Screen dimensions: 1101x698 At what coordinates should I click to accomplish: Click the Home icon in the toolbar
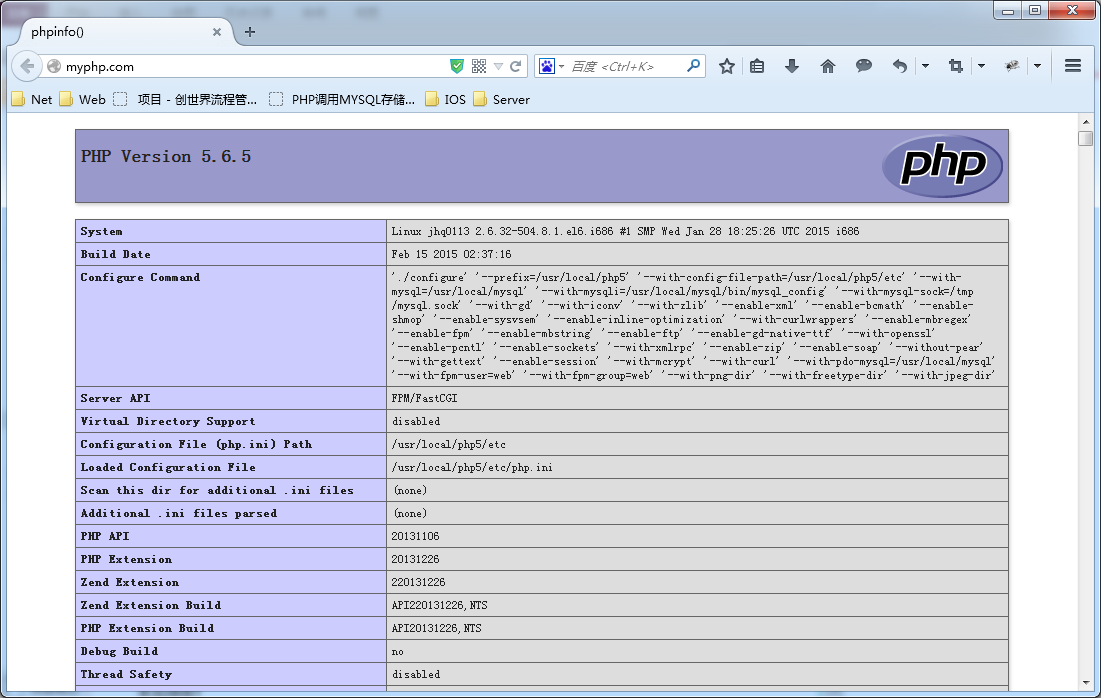(x=827, y=65)
